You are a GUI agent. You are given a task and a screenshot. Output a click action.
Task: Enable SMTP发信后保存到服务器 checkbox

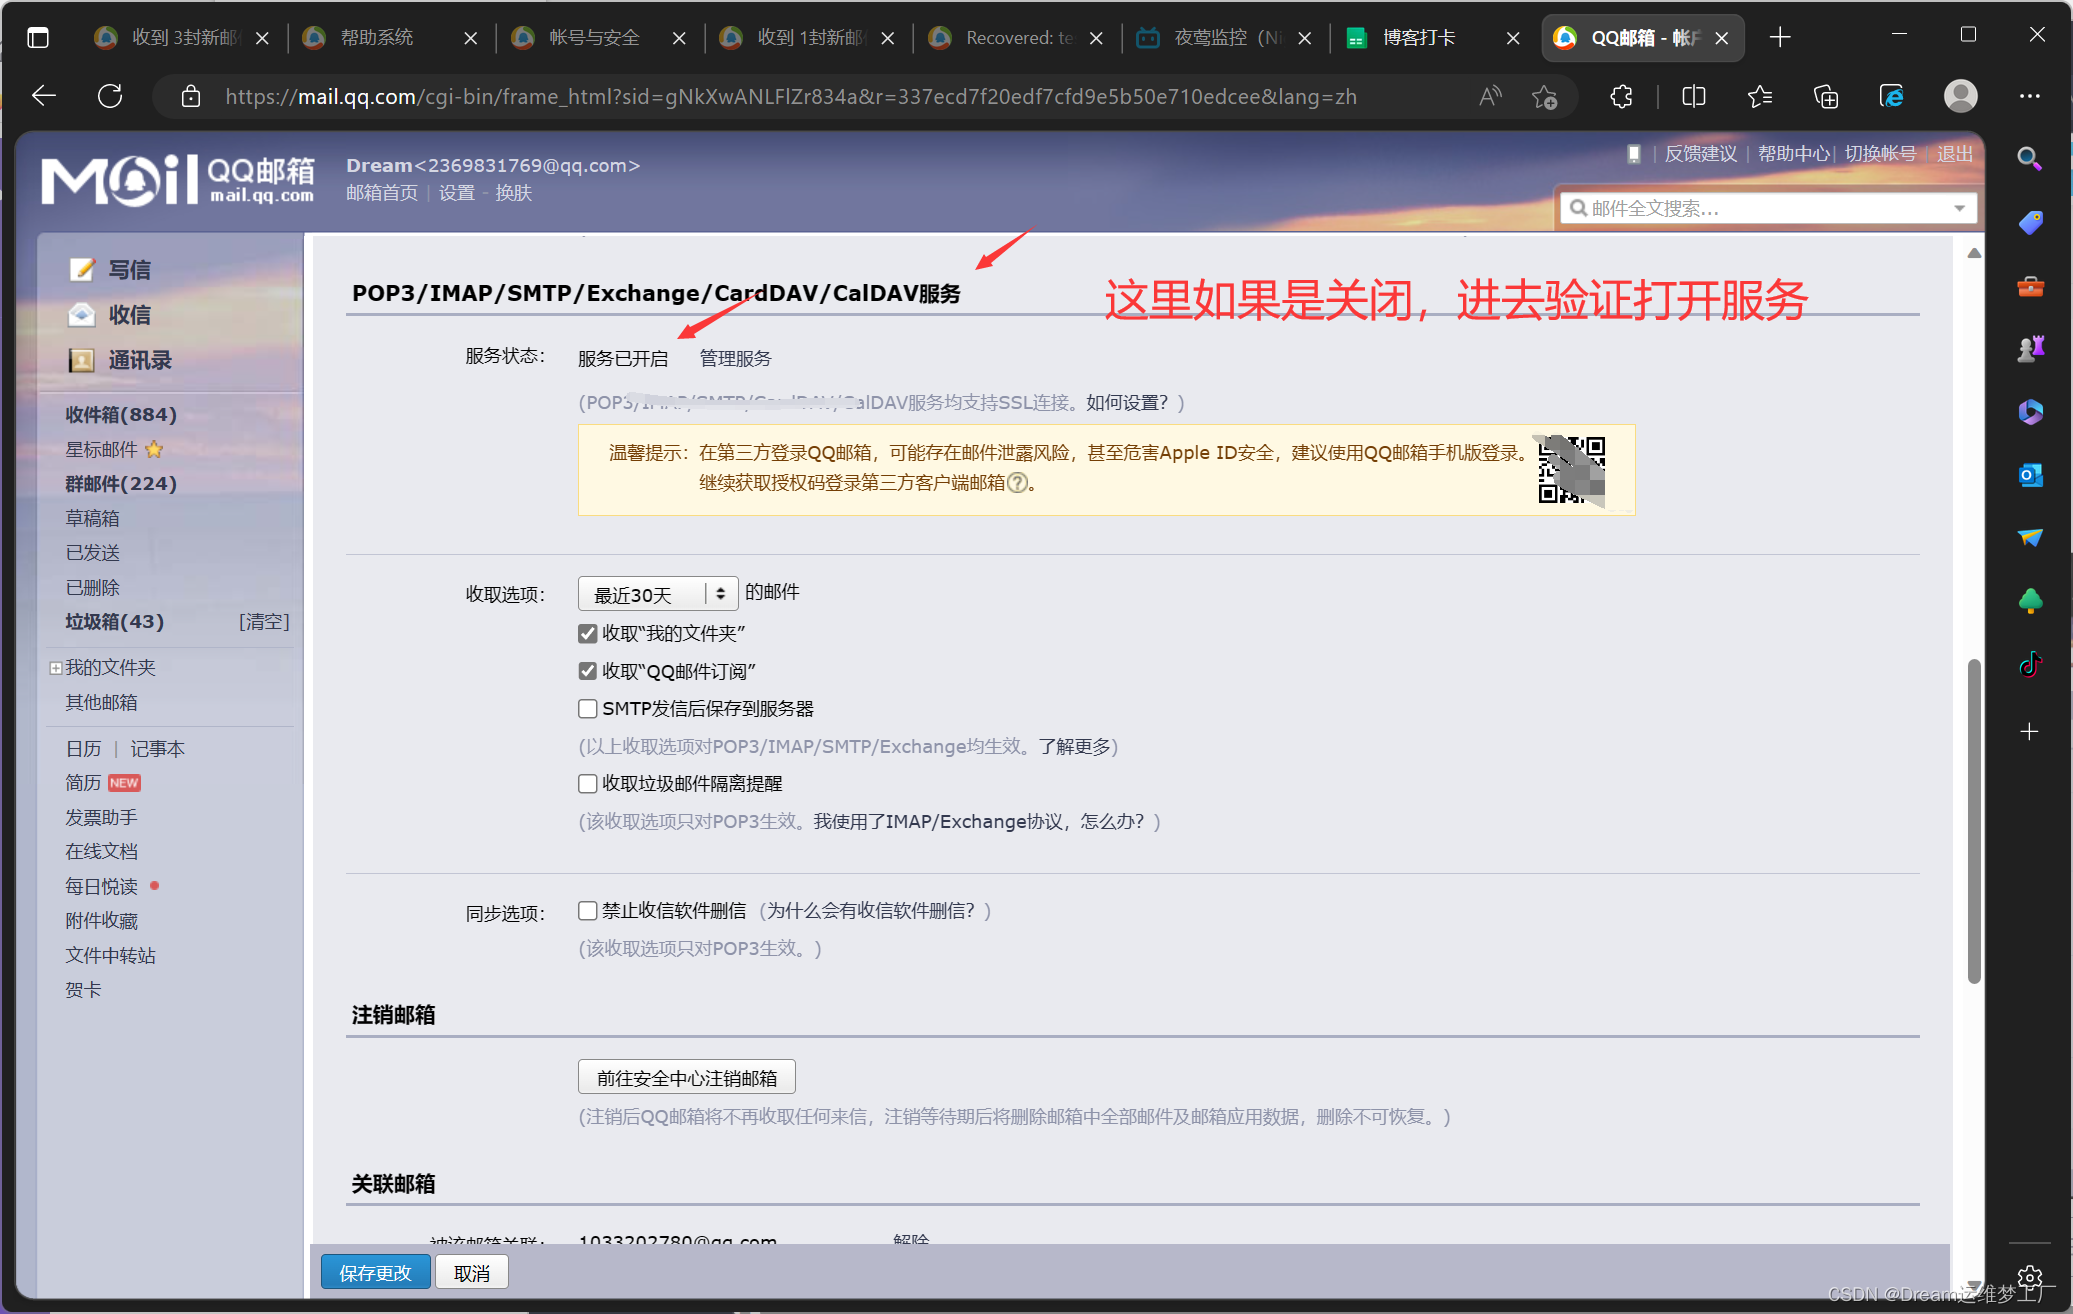click(x=588, y=709)
